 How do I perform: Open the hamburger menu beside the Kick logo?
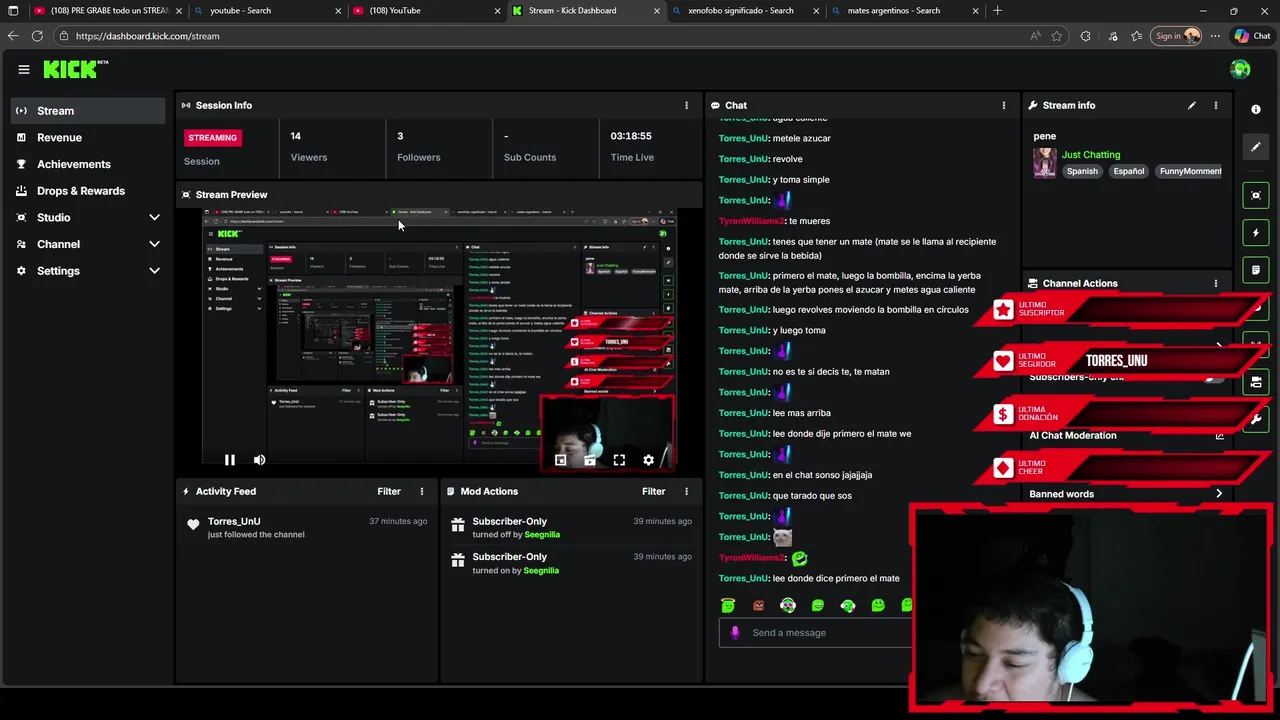coord(23,69)
